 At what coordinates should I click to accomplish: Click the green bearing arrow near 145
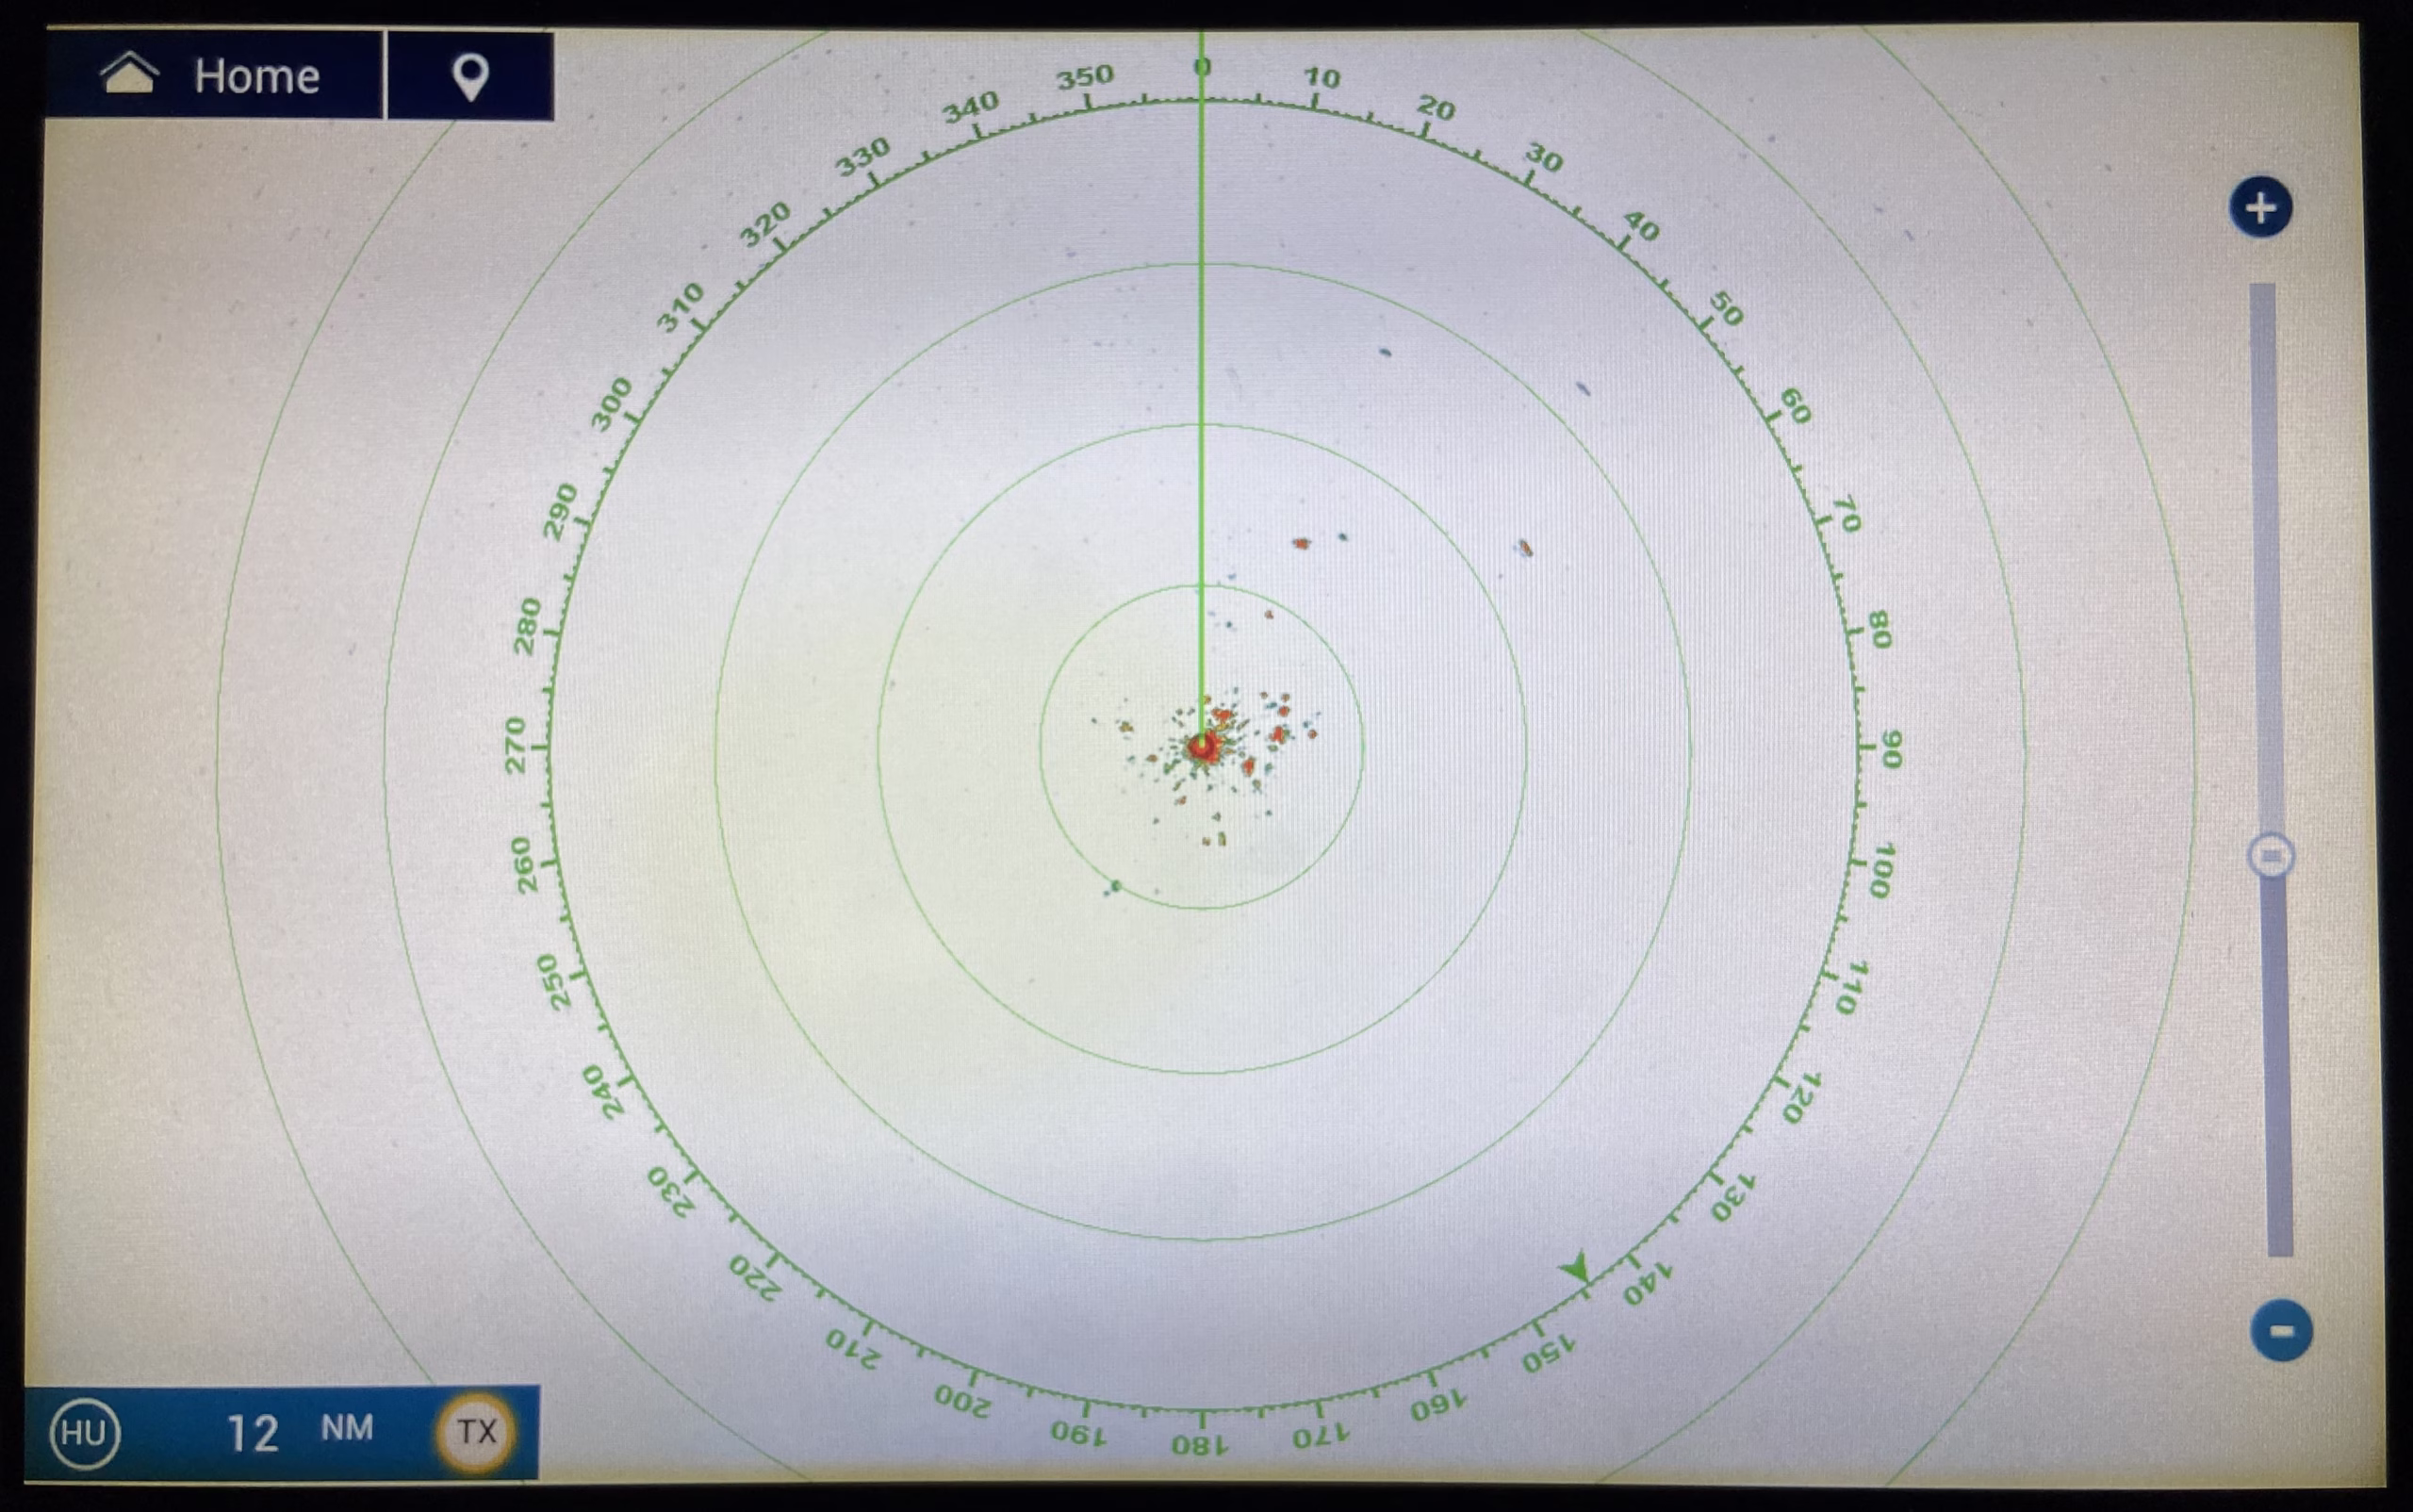[x=1576, y=1267]
